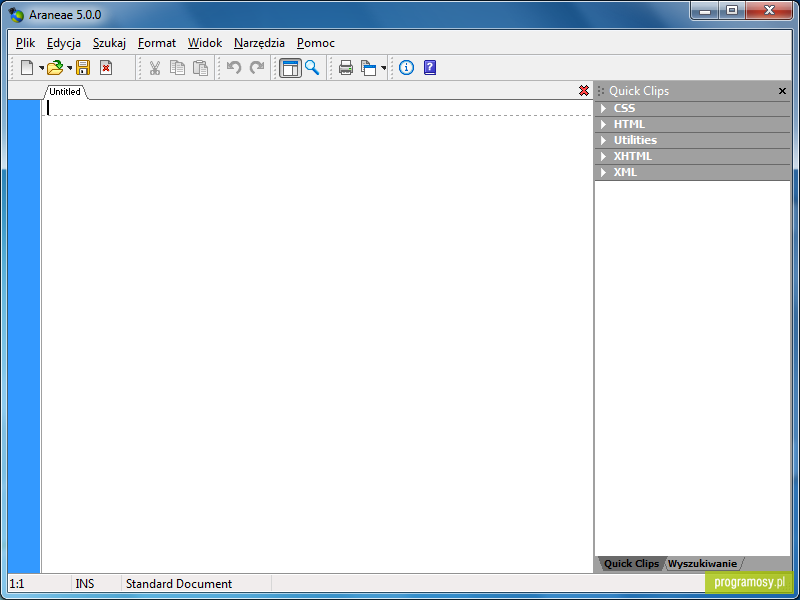The height and width of the screenshot is (600, 800).
Task: Click the open folder icon
Action: (55, 67)
